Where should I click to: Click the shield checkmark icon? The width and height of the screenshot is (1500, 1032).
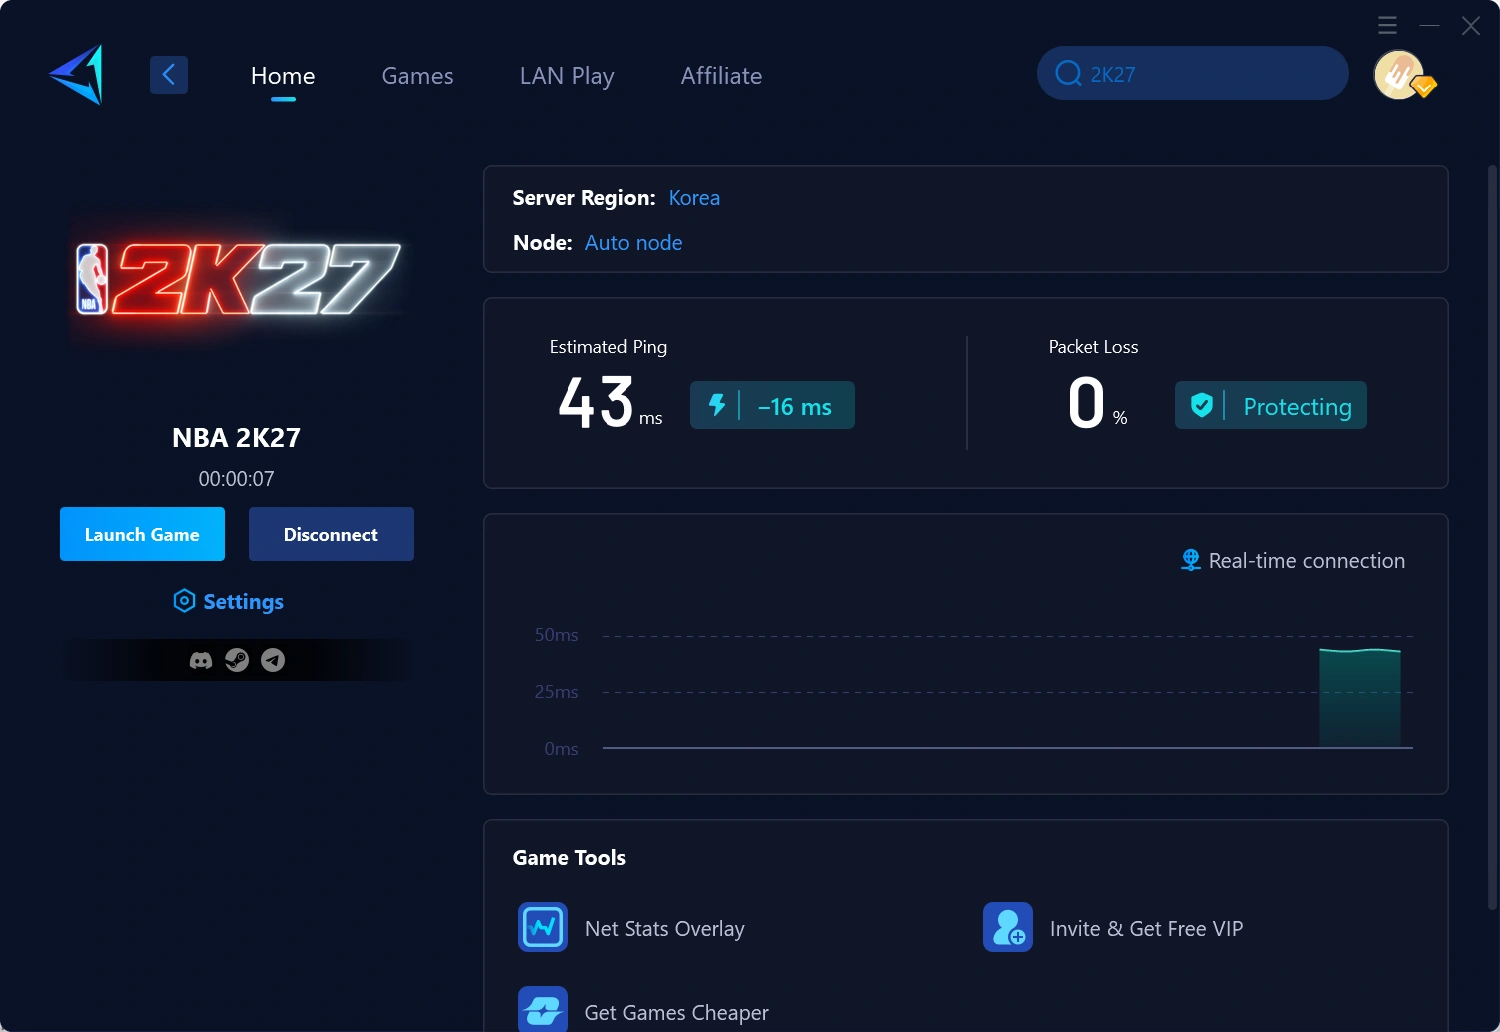coord(1202,405)
